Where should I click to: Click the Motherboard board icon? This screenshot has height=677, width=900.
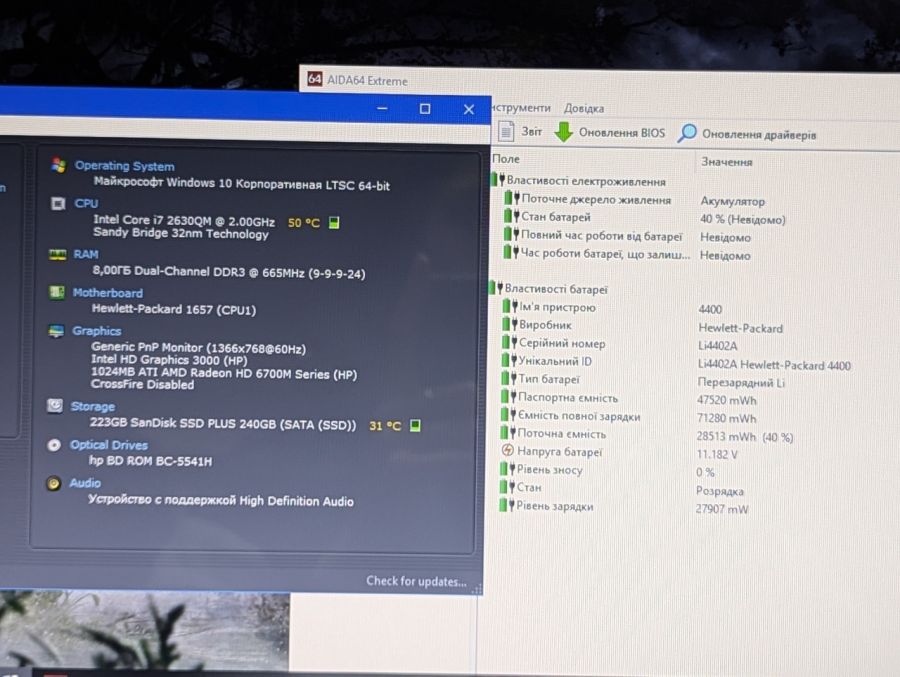pyautogui.click(x=57, y=292)
